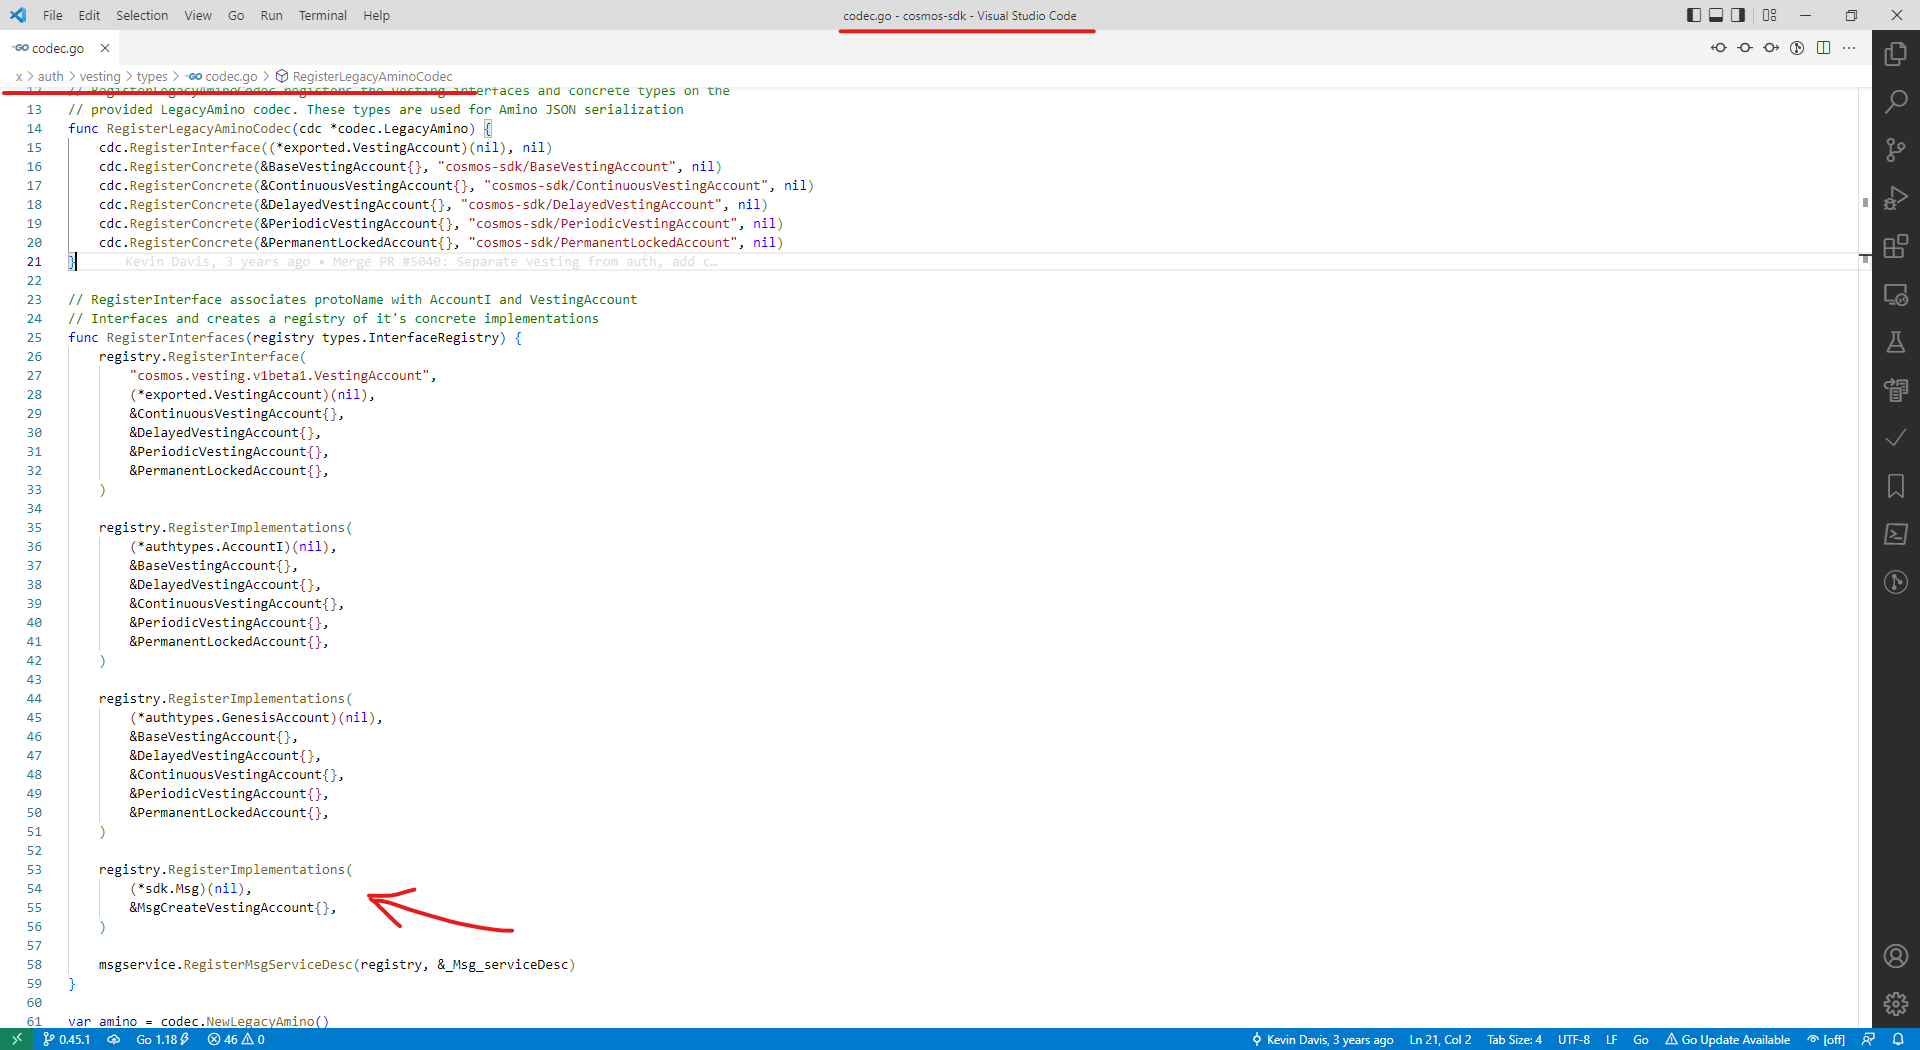Open editor more actions via the ellipsis
The height and width of the screenshot is (1050, 1920).
[1850, 47]
